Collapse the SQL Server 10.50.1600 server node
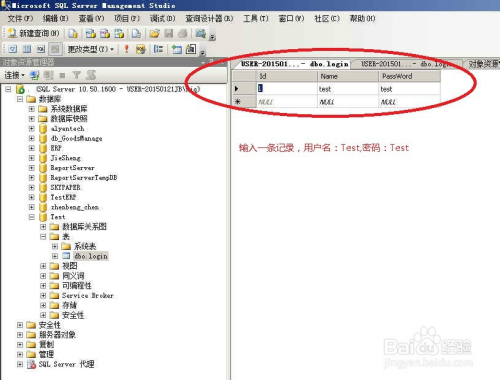The width and height of the screenshot is (500, 380). tap(8, 89)
